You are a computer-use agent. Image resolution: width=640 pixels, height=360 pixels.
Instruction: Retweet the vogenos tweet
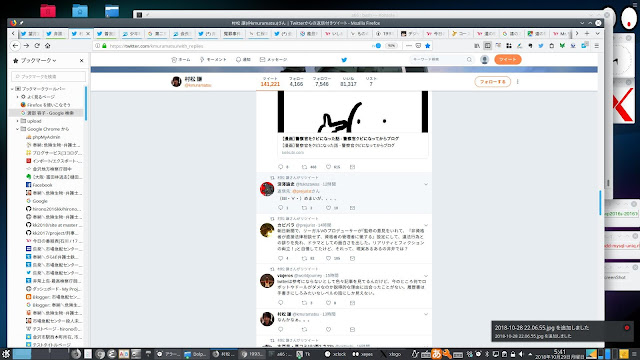(x=304, y=303)
